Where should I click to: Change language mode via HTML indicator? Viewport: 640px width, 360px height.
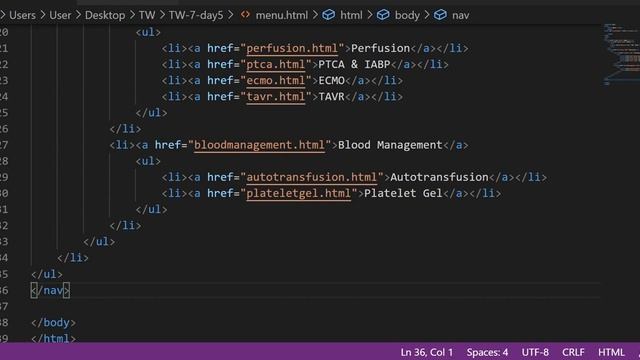point(611,352)
